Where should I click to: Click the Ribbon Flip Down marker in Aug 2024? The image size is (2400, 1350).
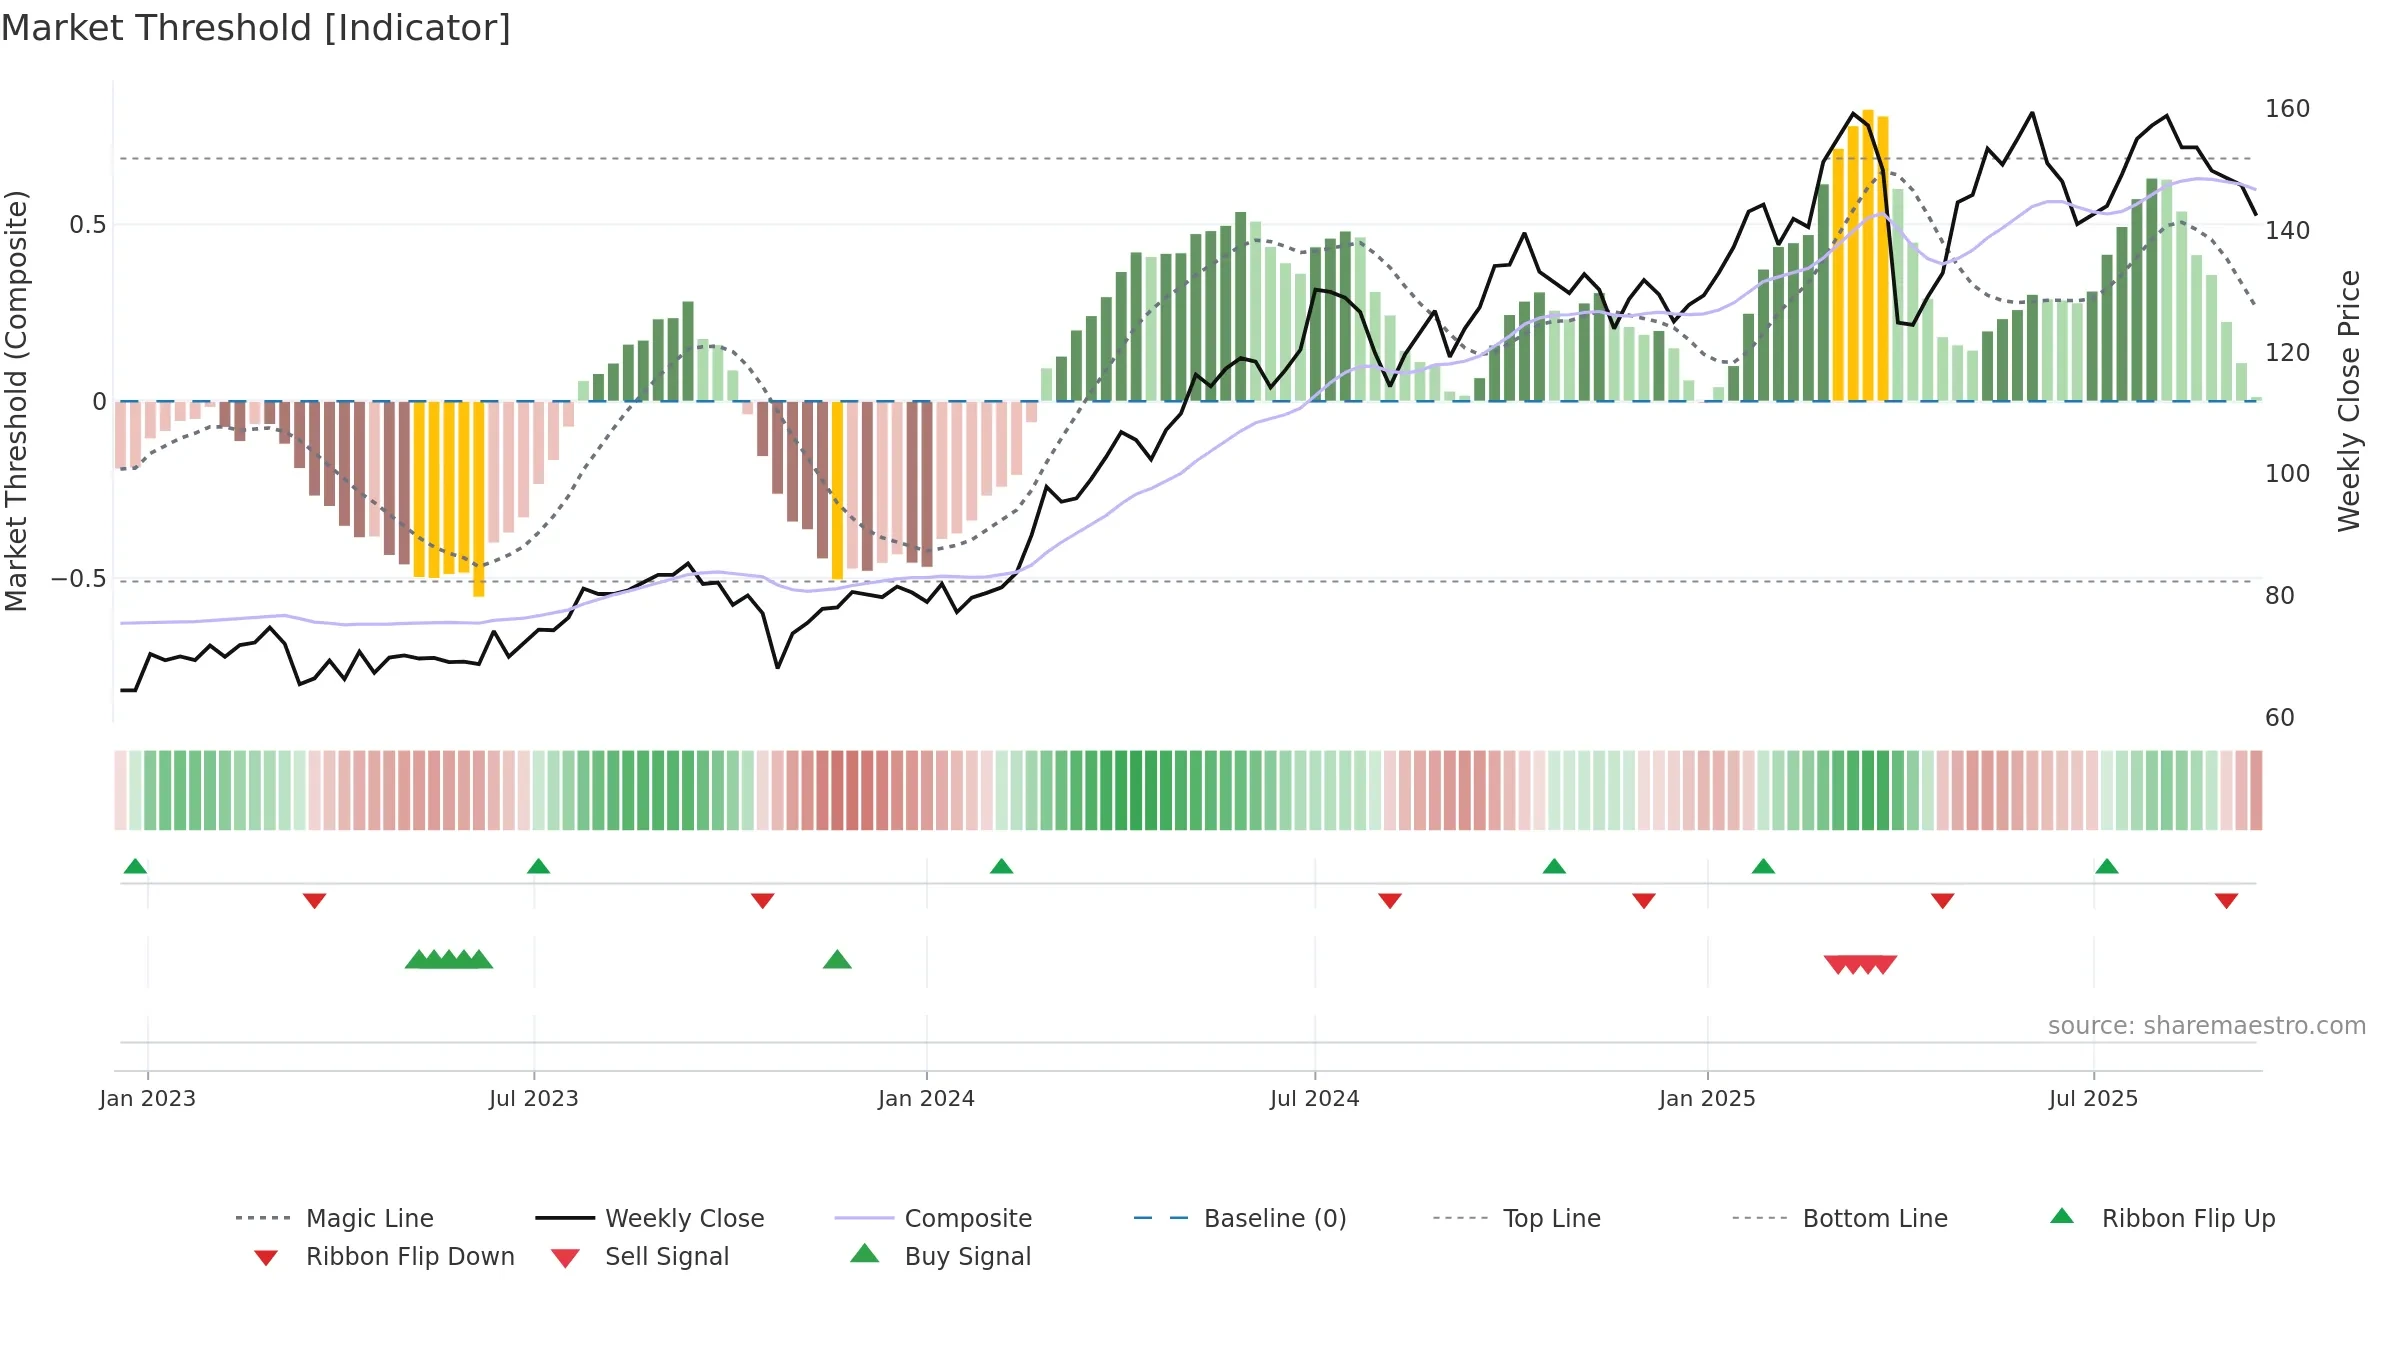point(1390,901)
